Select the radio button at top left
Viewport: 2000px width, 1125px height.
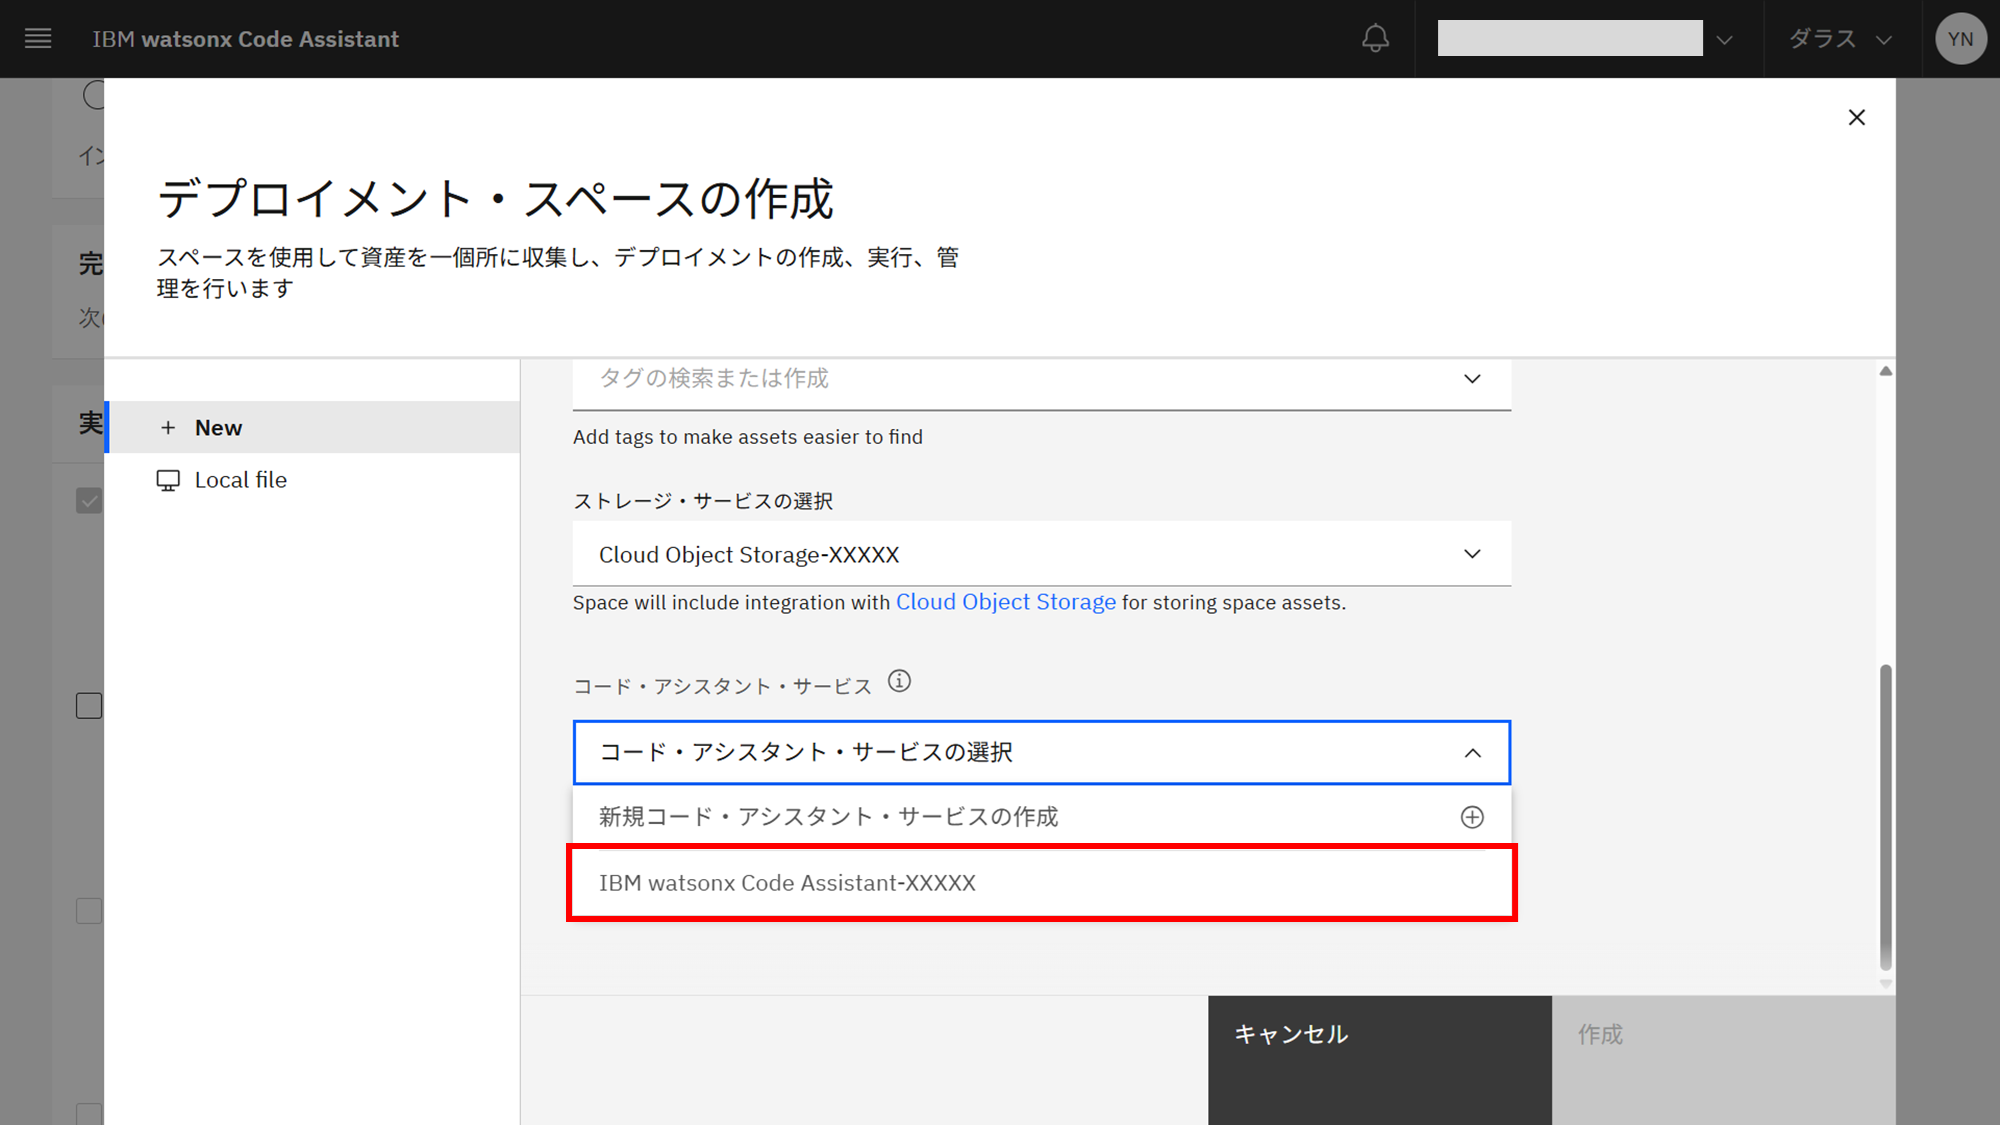(94, 96)
